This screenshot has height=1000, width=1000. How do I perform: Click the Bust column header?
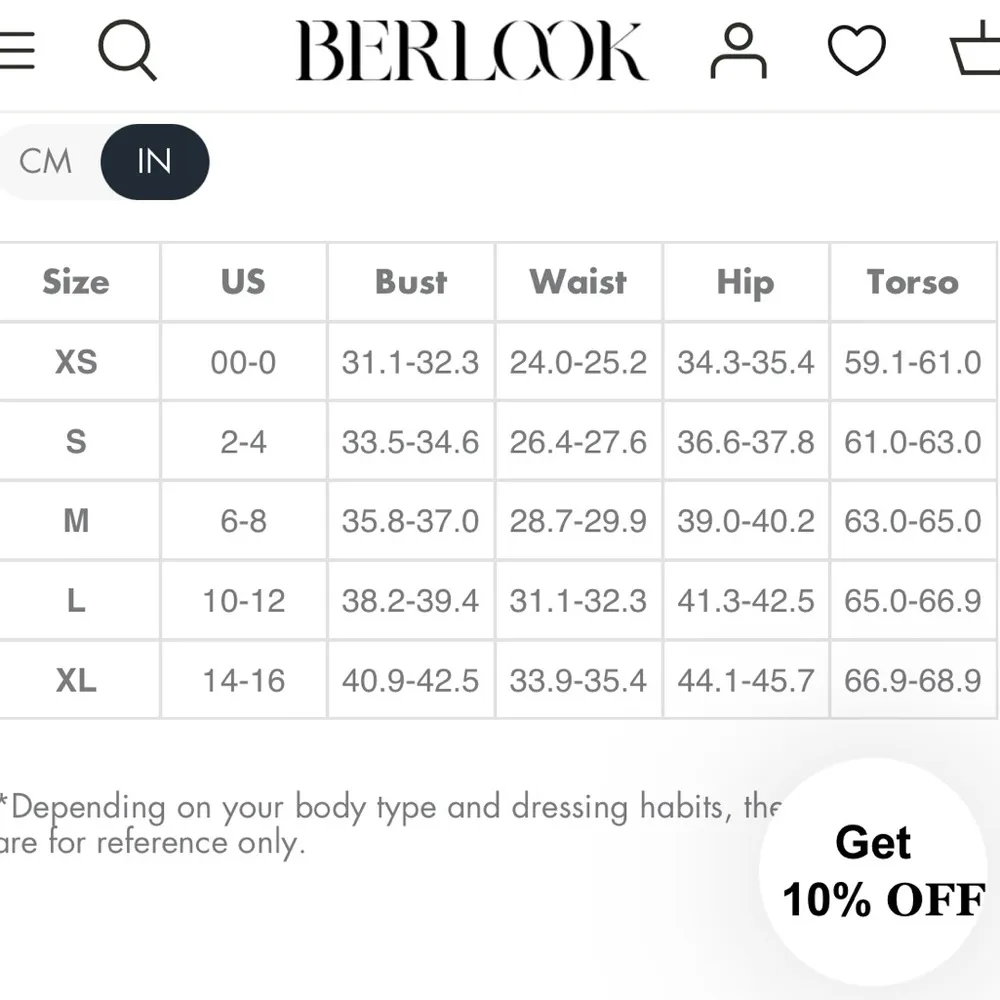[410, 282]
